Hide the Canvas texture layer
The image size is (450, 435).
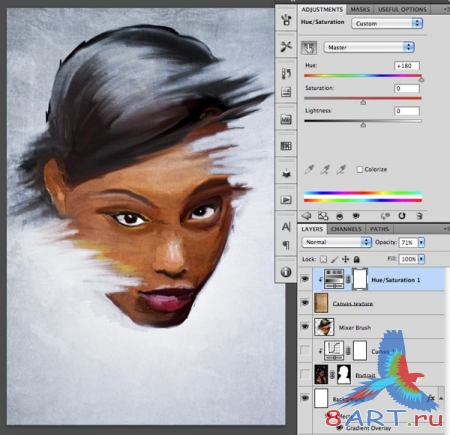tap(305, 303)
